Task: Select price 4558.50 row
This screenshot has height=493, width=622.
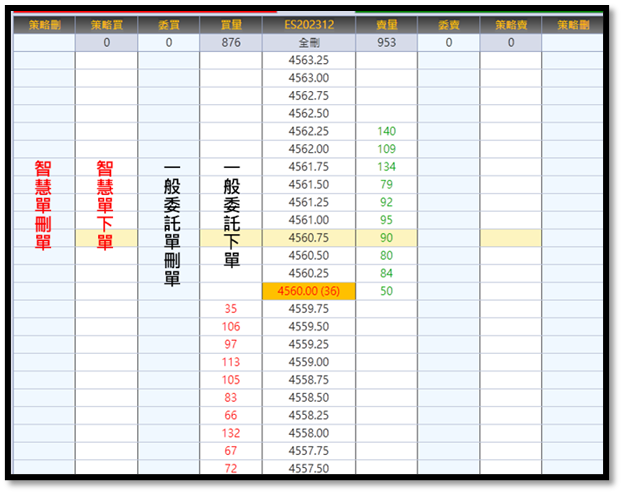Action: coord(309,397)
